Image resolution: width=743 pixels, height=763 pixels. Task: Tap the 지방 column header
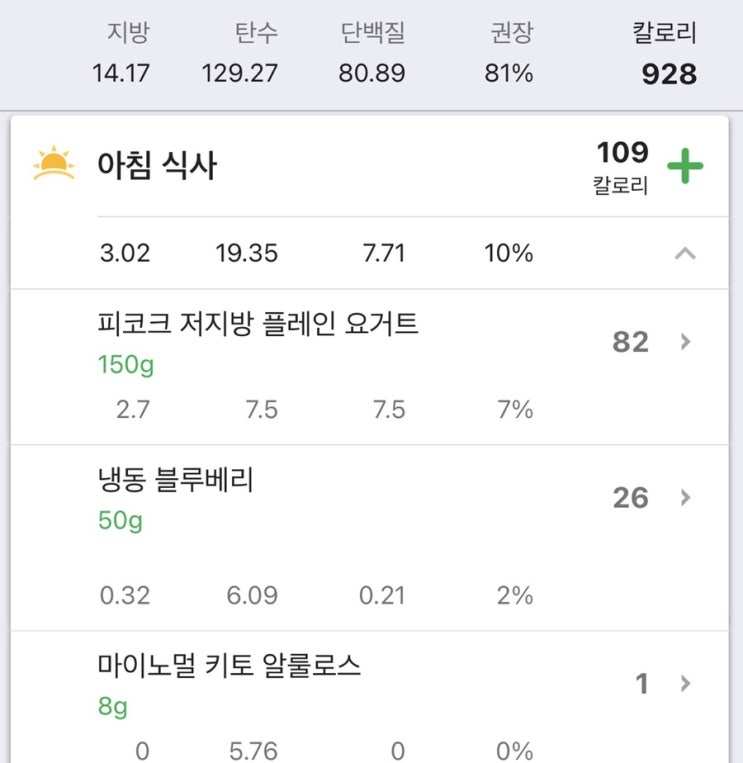(128, 33)
